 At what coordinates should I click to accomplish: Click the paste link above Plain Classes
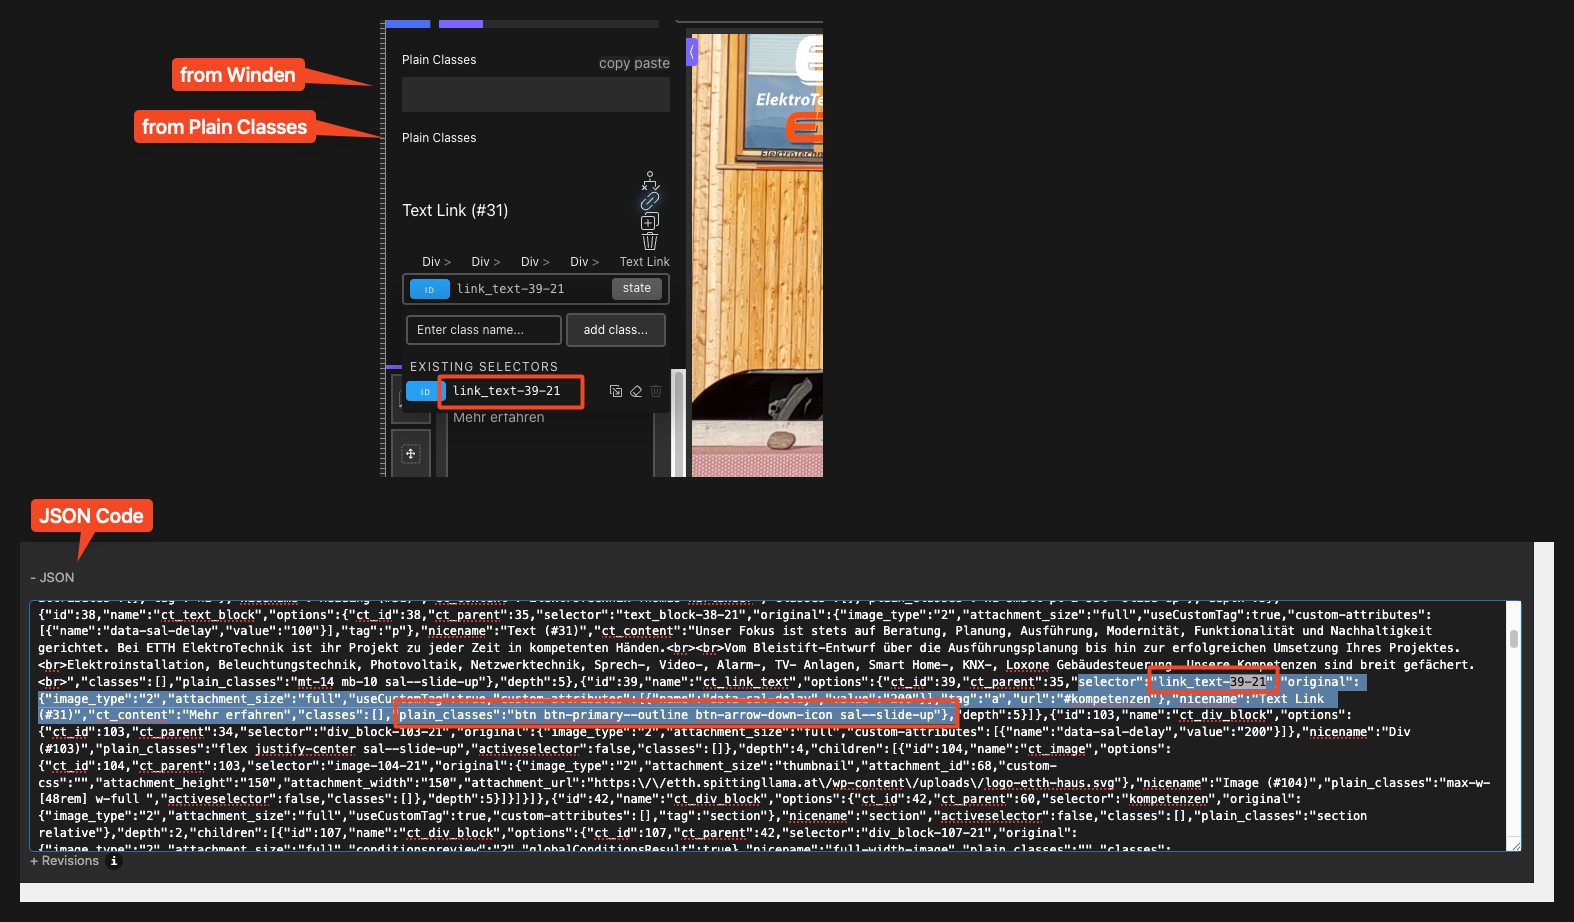pos(652,63)
